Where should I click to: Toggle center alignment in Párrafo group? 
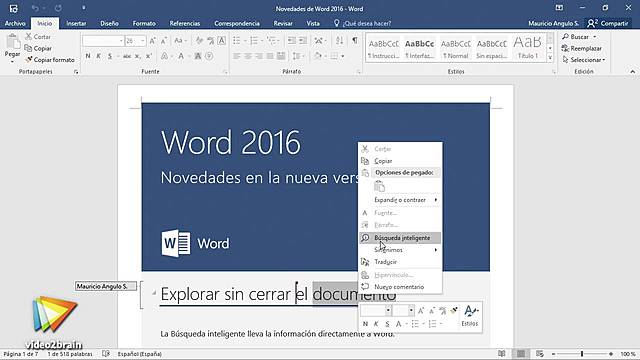[x=248, y=56]
